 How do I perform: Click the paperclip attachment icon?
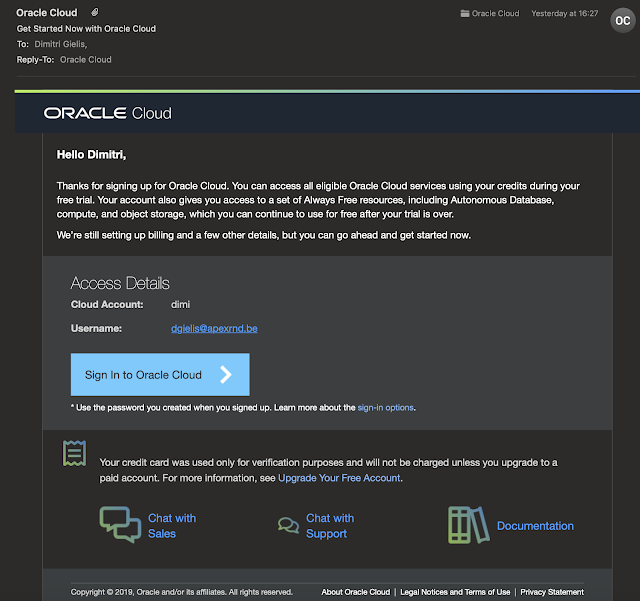[x=94, y=13]
